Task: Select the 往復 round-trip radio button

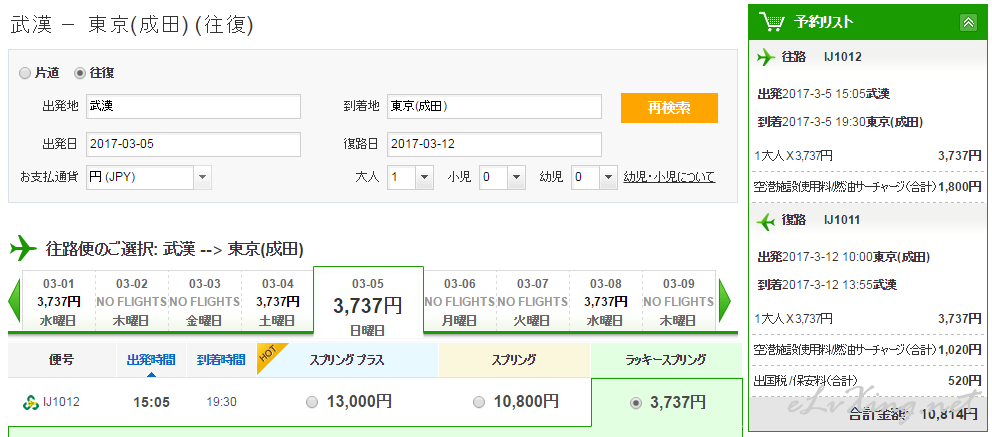Action: point(80,73)
